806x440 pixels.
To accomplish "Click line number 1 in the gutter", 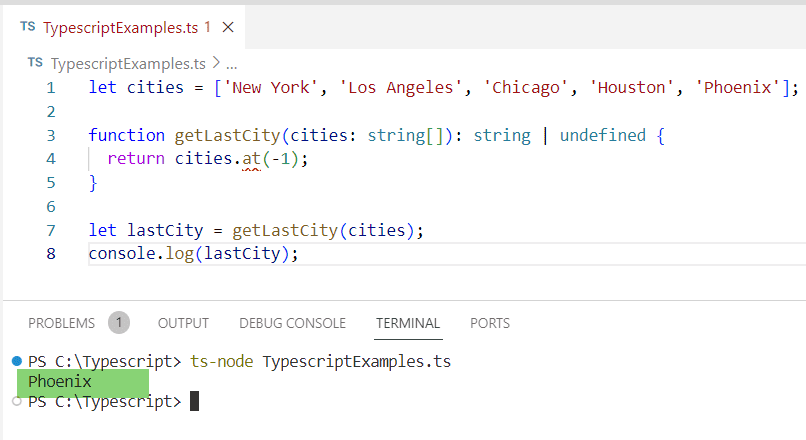I will click(x=51, y=88).
